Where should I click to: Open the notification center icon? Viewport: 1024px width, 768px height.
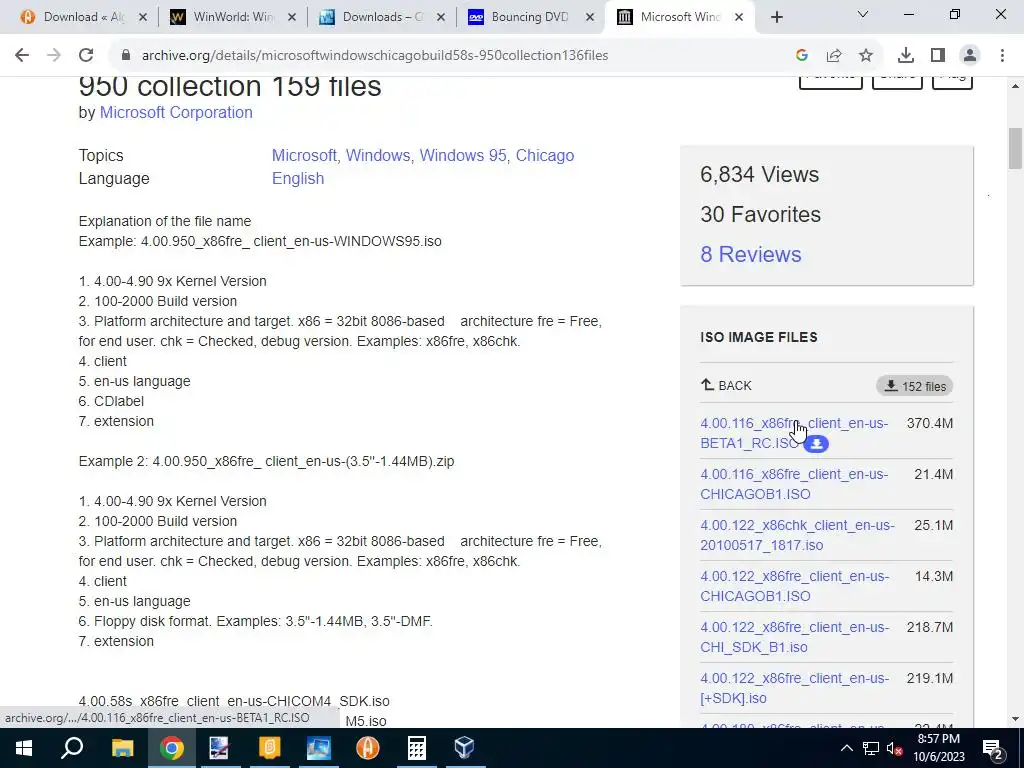click(x=992, y=748)
